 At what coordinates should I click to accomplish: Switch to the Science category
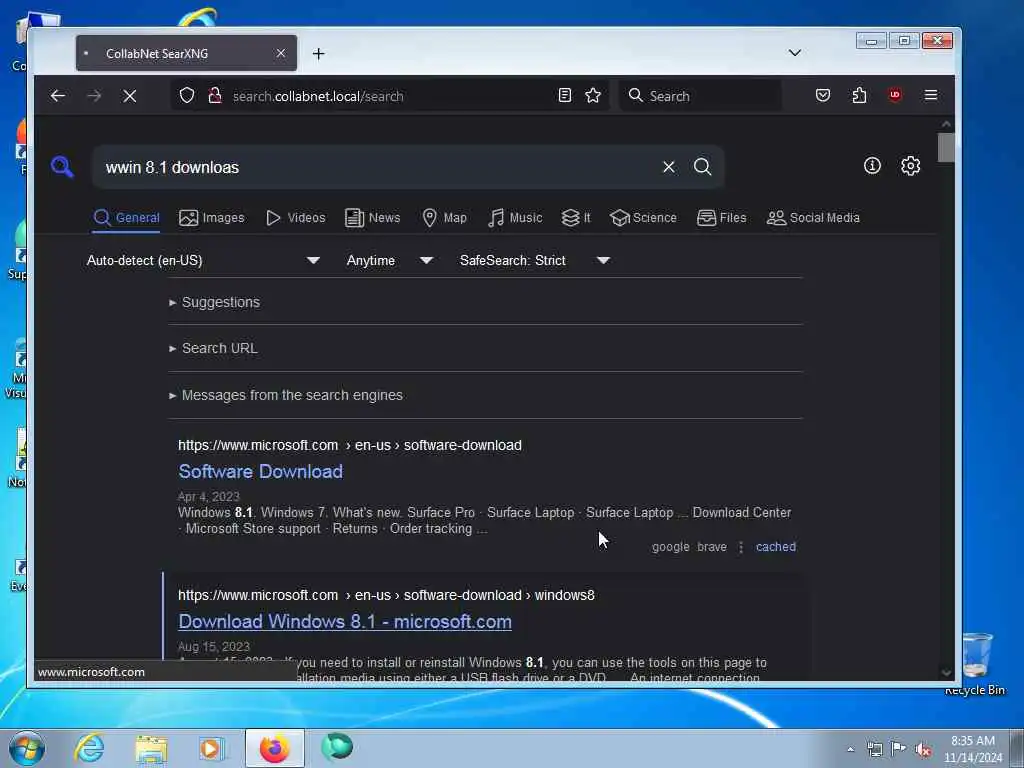click(x=643, y=218)
